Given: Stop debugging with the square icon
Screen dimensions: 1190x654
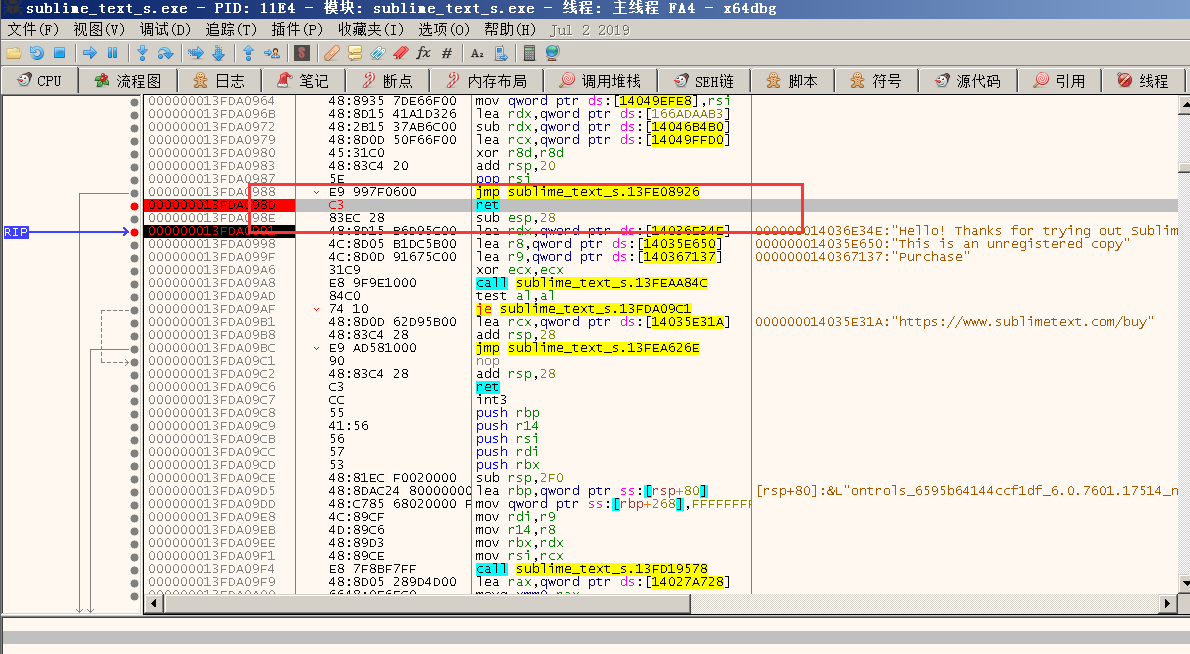Looking at the screenshot, I should 59,53.
